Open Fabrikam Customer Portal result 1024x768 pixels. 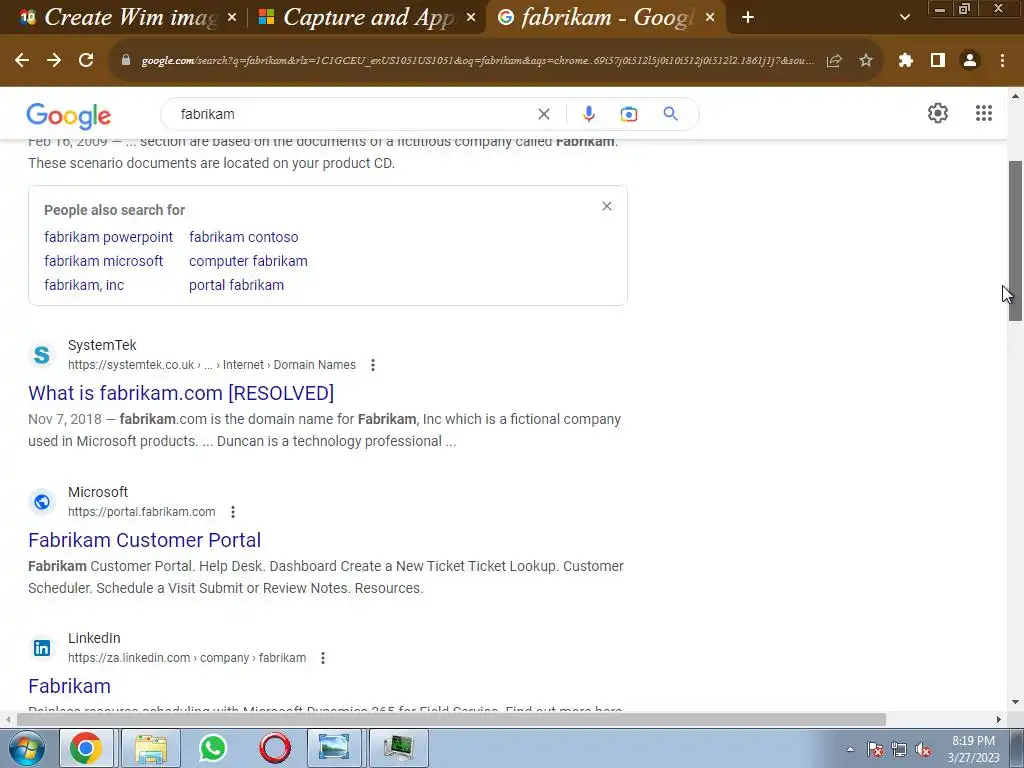point(144,540)
